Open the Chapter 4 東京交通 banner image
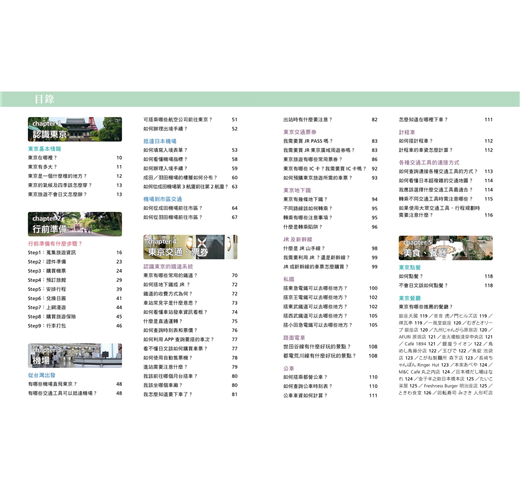The width and height of the screenshot is (520, 500). click(190, 247)
